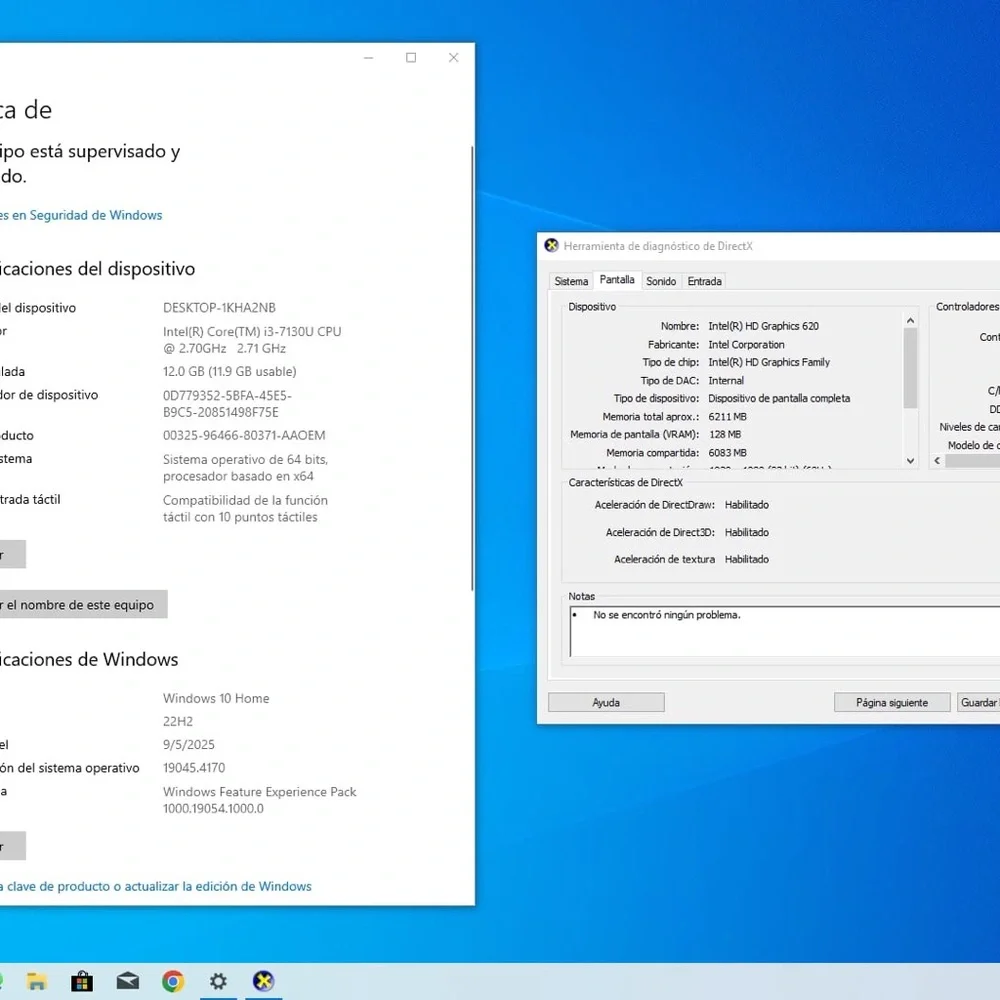Click the Notas text box

pyautogui.click(x=784, y=631)
